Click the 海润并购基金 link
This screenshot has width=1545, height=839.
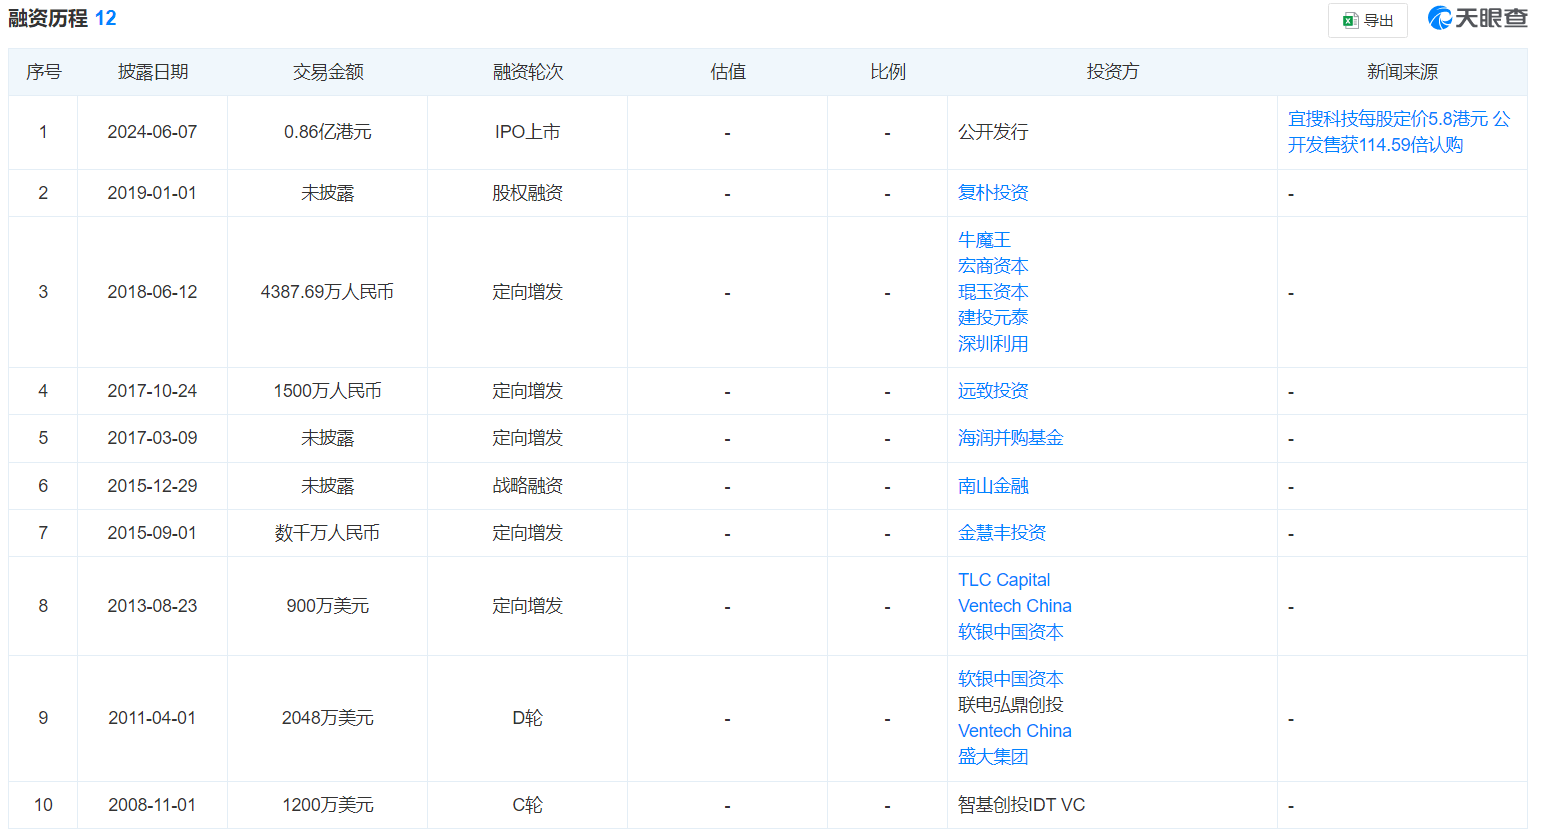click(1011, 438)
